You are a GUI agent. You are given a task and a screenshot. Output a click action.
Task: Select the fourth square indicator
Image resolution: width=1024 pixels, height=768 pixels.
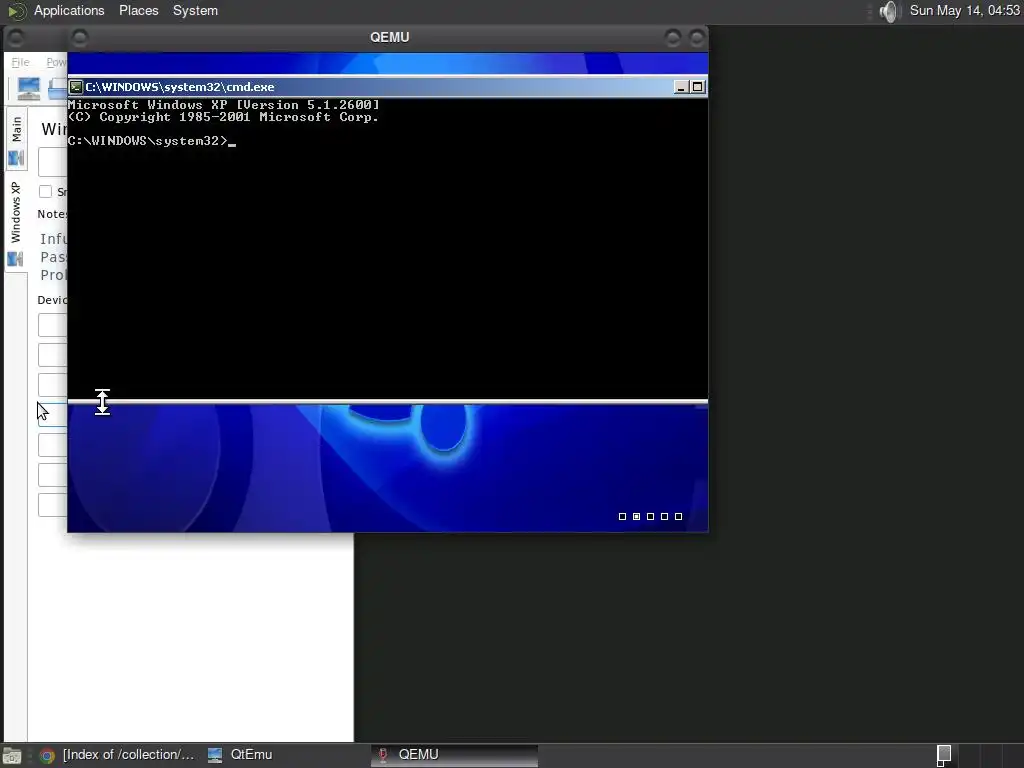[665, 517]
